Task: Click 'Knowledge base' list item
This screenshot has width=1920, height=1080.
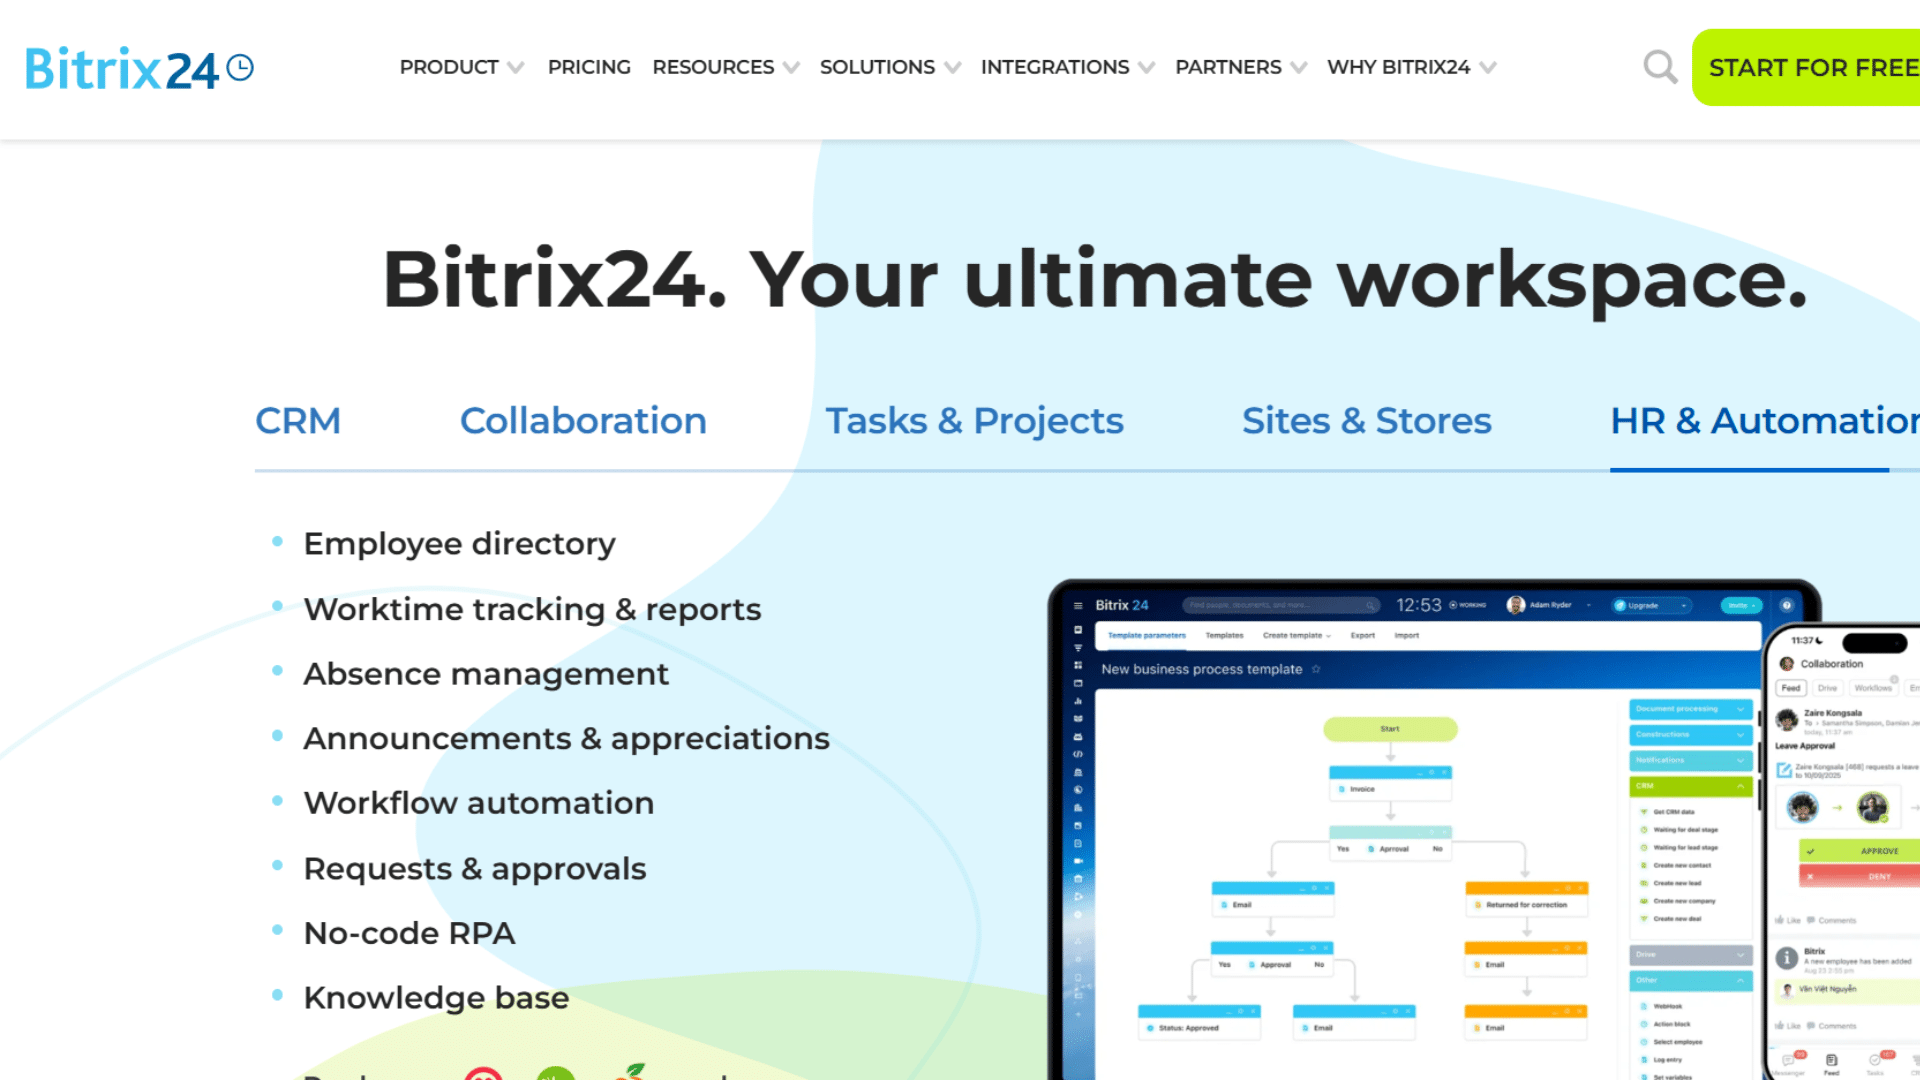Action: (436, 998)
